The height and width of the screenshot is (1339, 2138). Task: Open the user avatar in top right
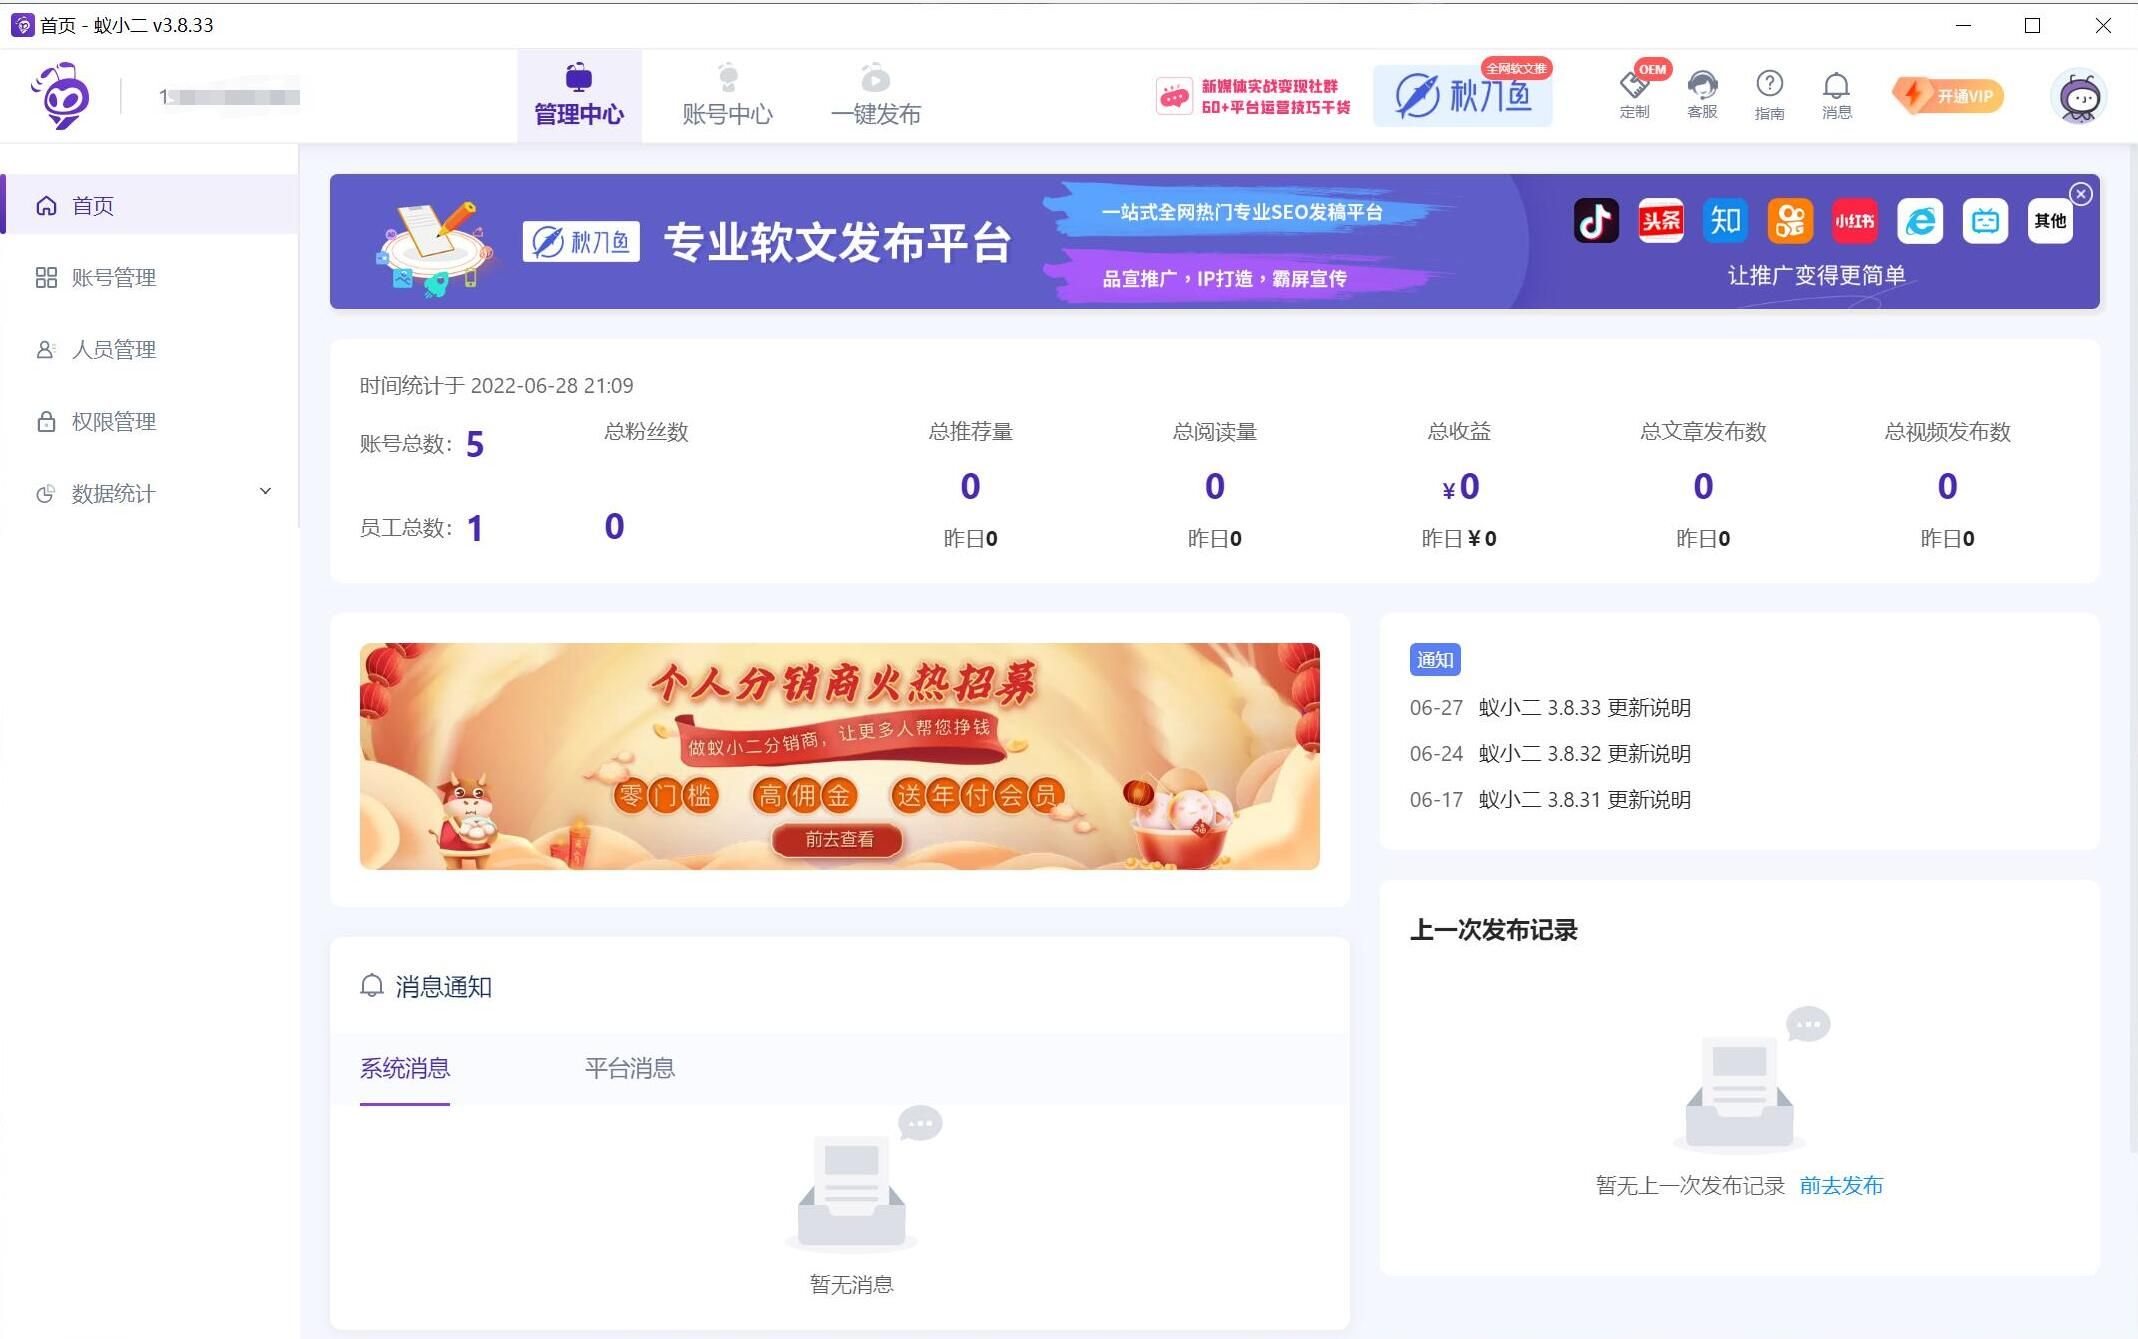(x=2079, y=97)
